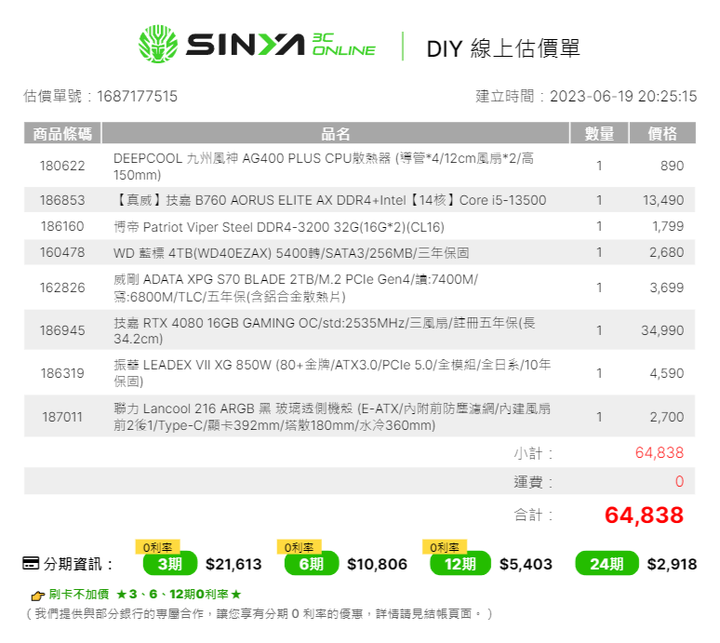Select the Lancool 216 ARGB case name
The width and height of the screenshot is (720, 643).
click(332, 417)
